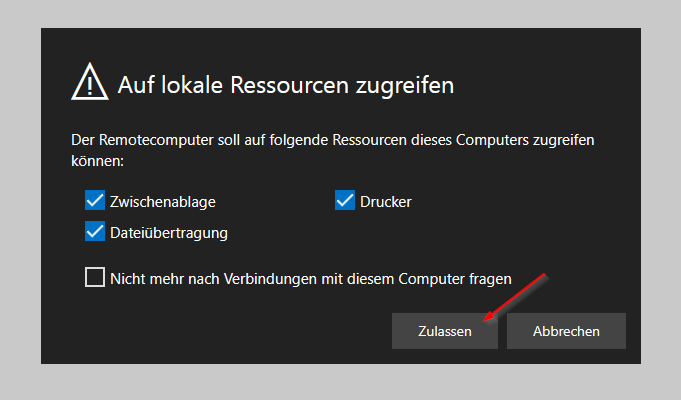Click the red arrow annotation

(515, 298)
